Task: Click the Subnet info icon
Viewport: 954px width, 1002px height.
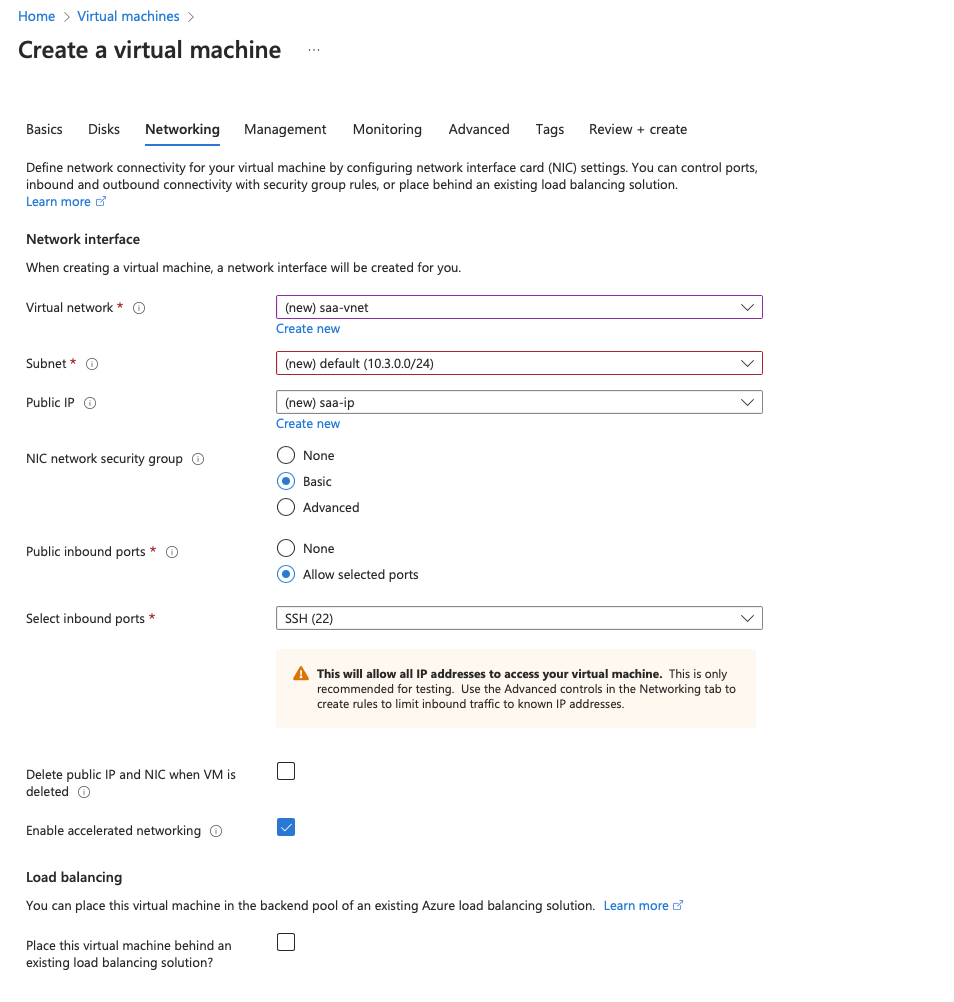Action: pos(92,363)
